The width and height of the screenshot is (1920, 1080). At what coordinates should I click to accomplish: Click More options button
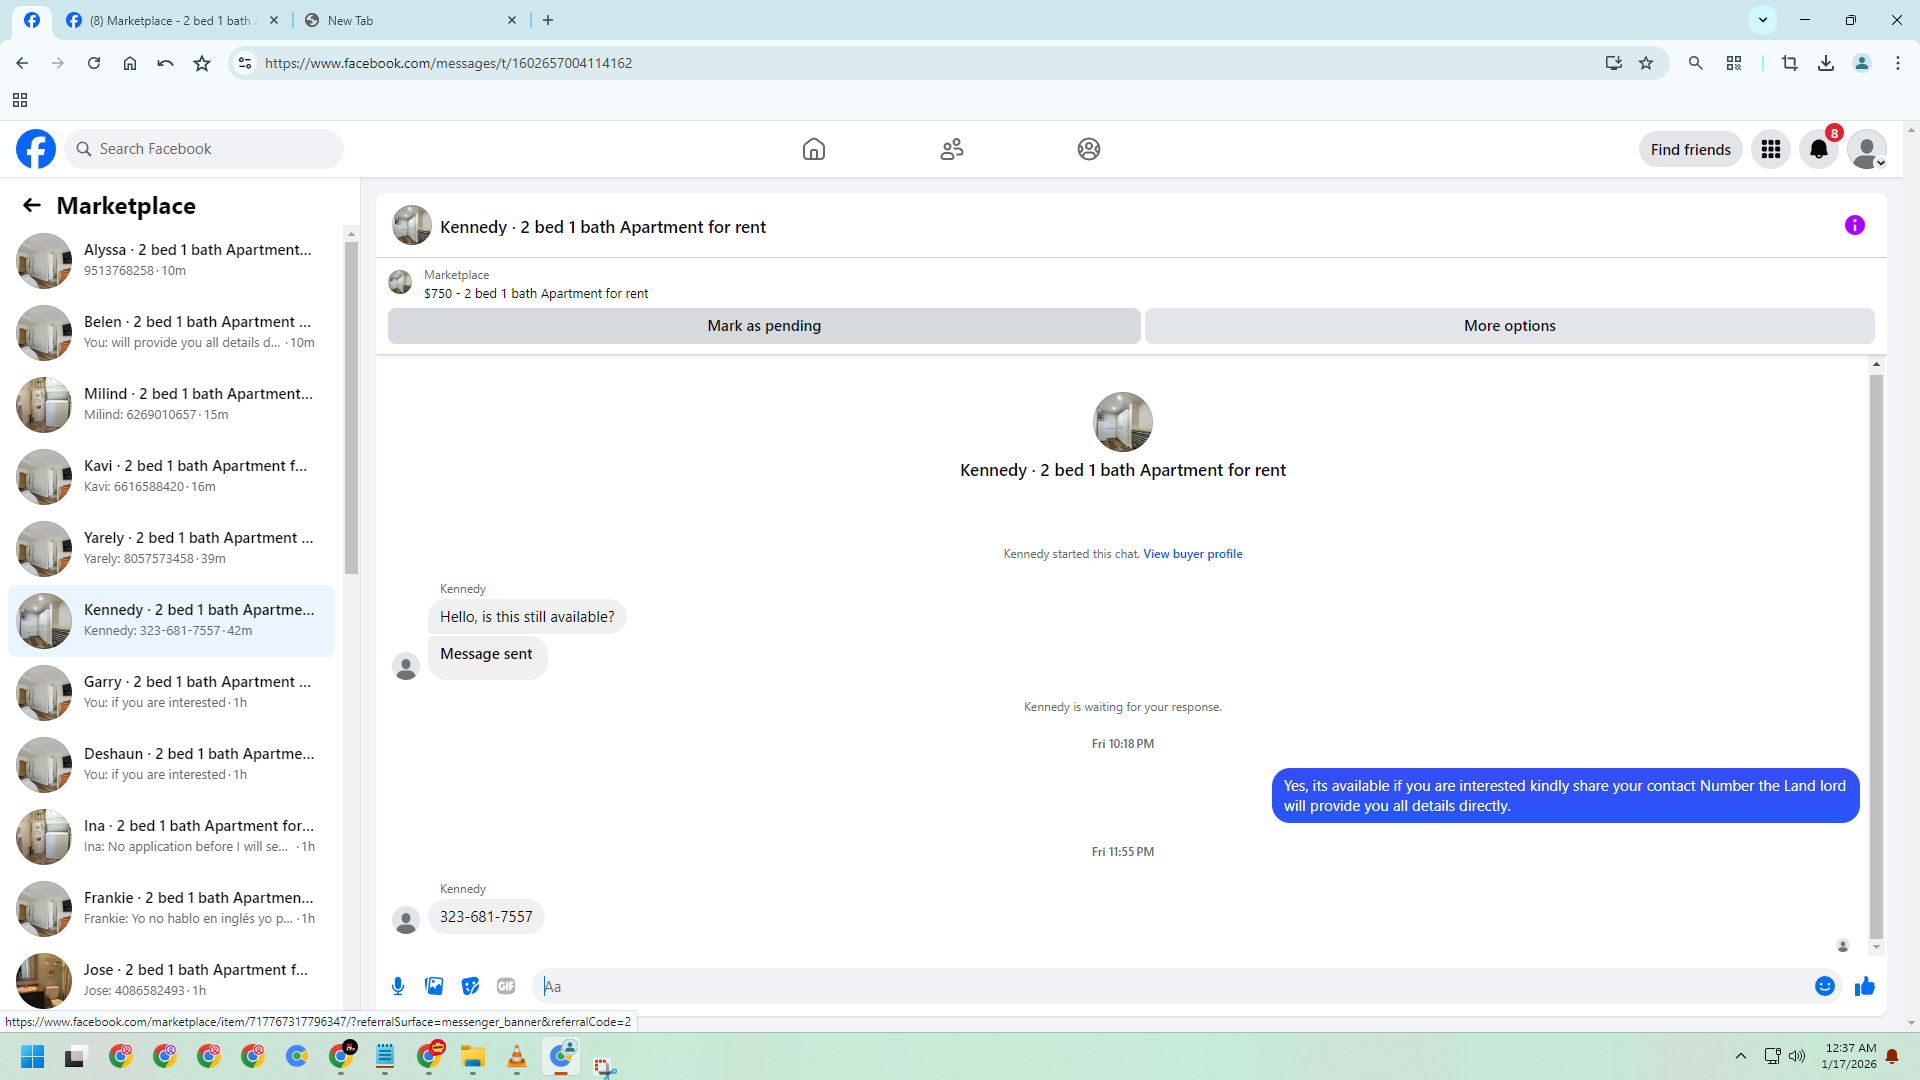[1508, 326]
